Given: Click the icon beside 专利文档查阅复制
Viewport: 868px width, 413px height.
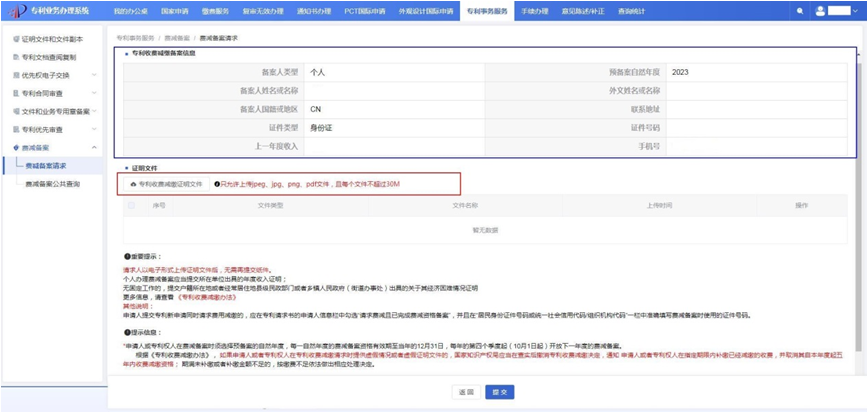Looking at the screenshot, I should [16, 58].
